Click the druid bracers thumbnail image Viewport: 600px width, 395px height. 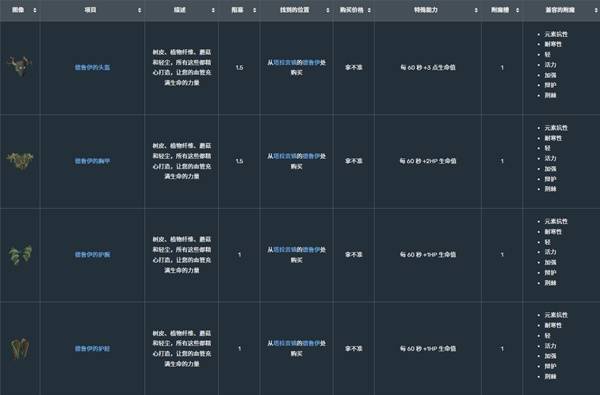click(x=20, y=254)
